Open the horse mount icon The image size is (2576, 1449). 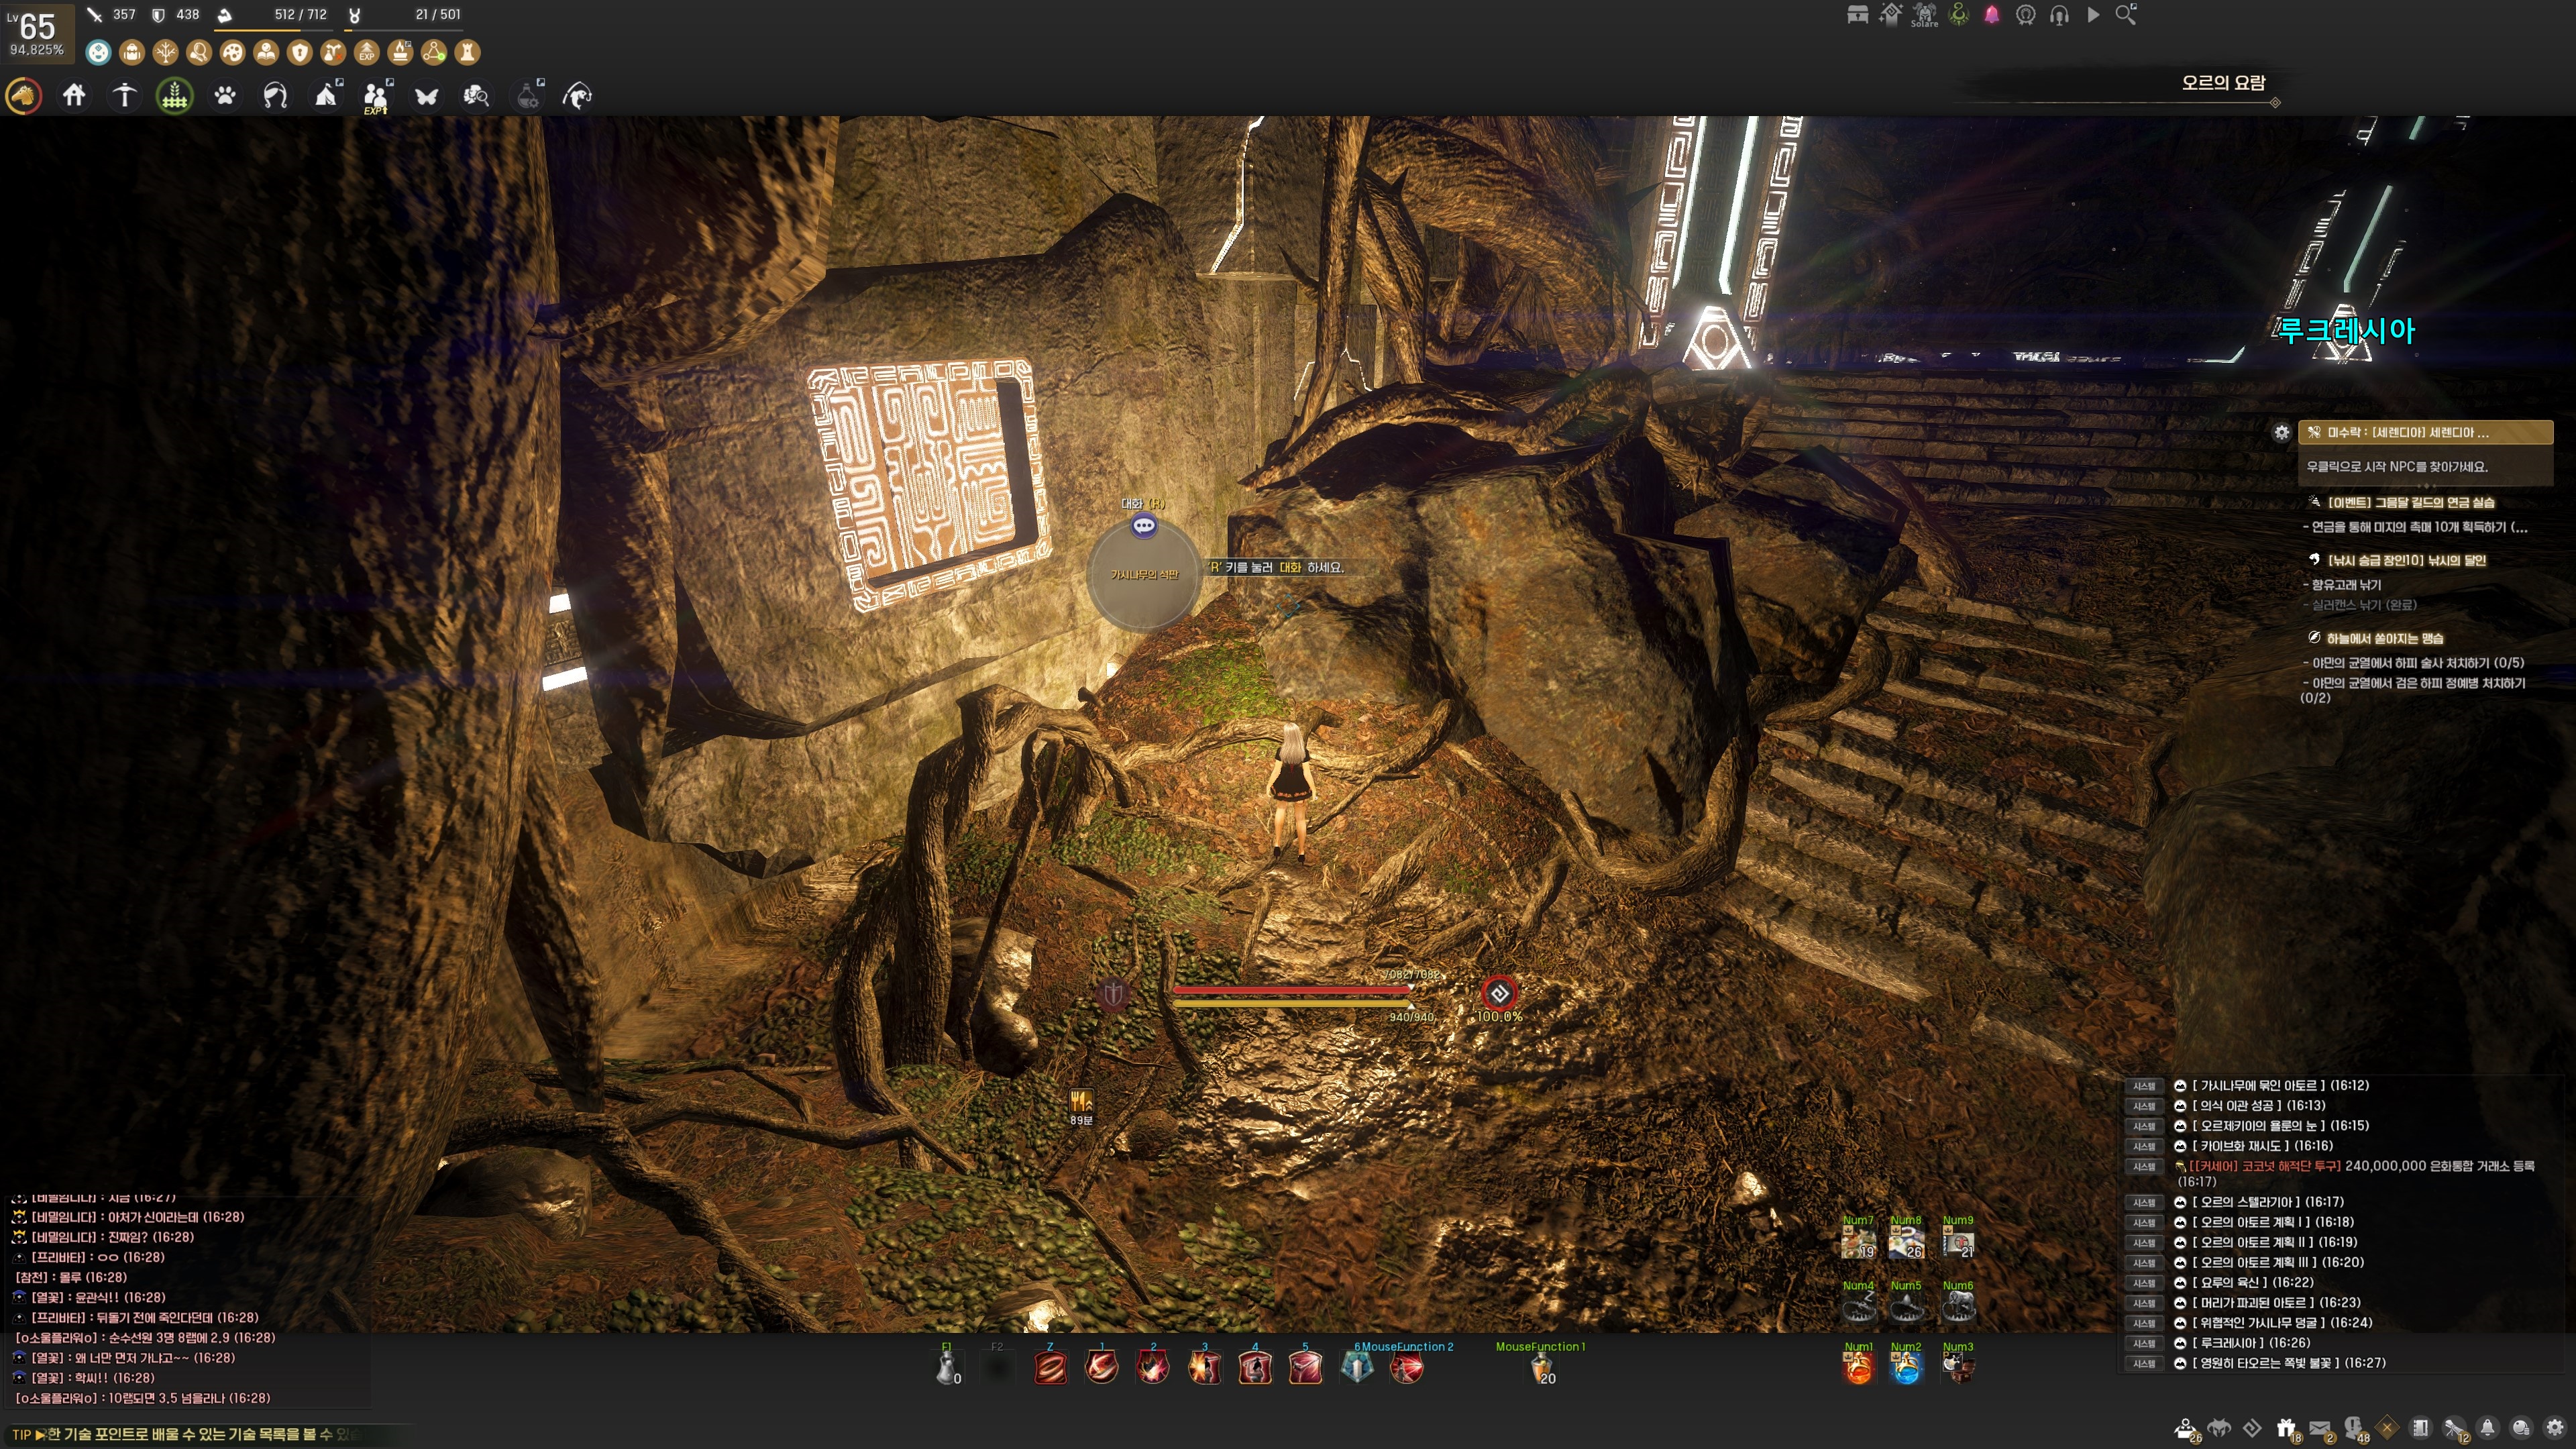[24, 96]
